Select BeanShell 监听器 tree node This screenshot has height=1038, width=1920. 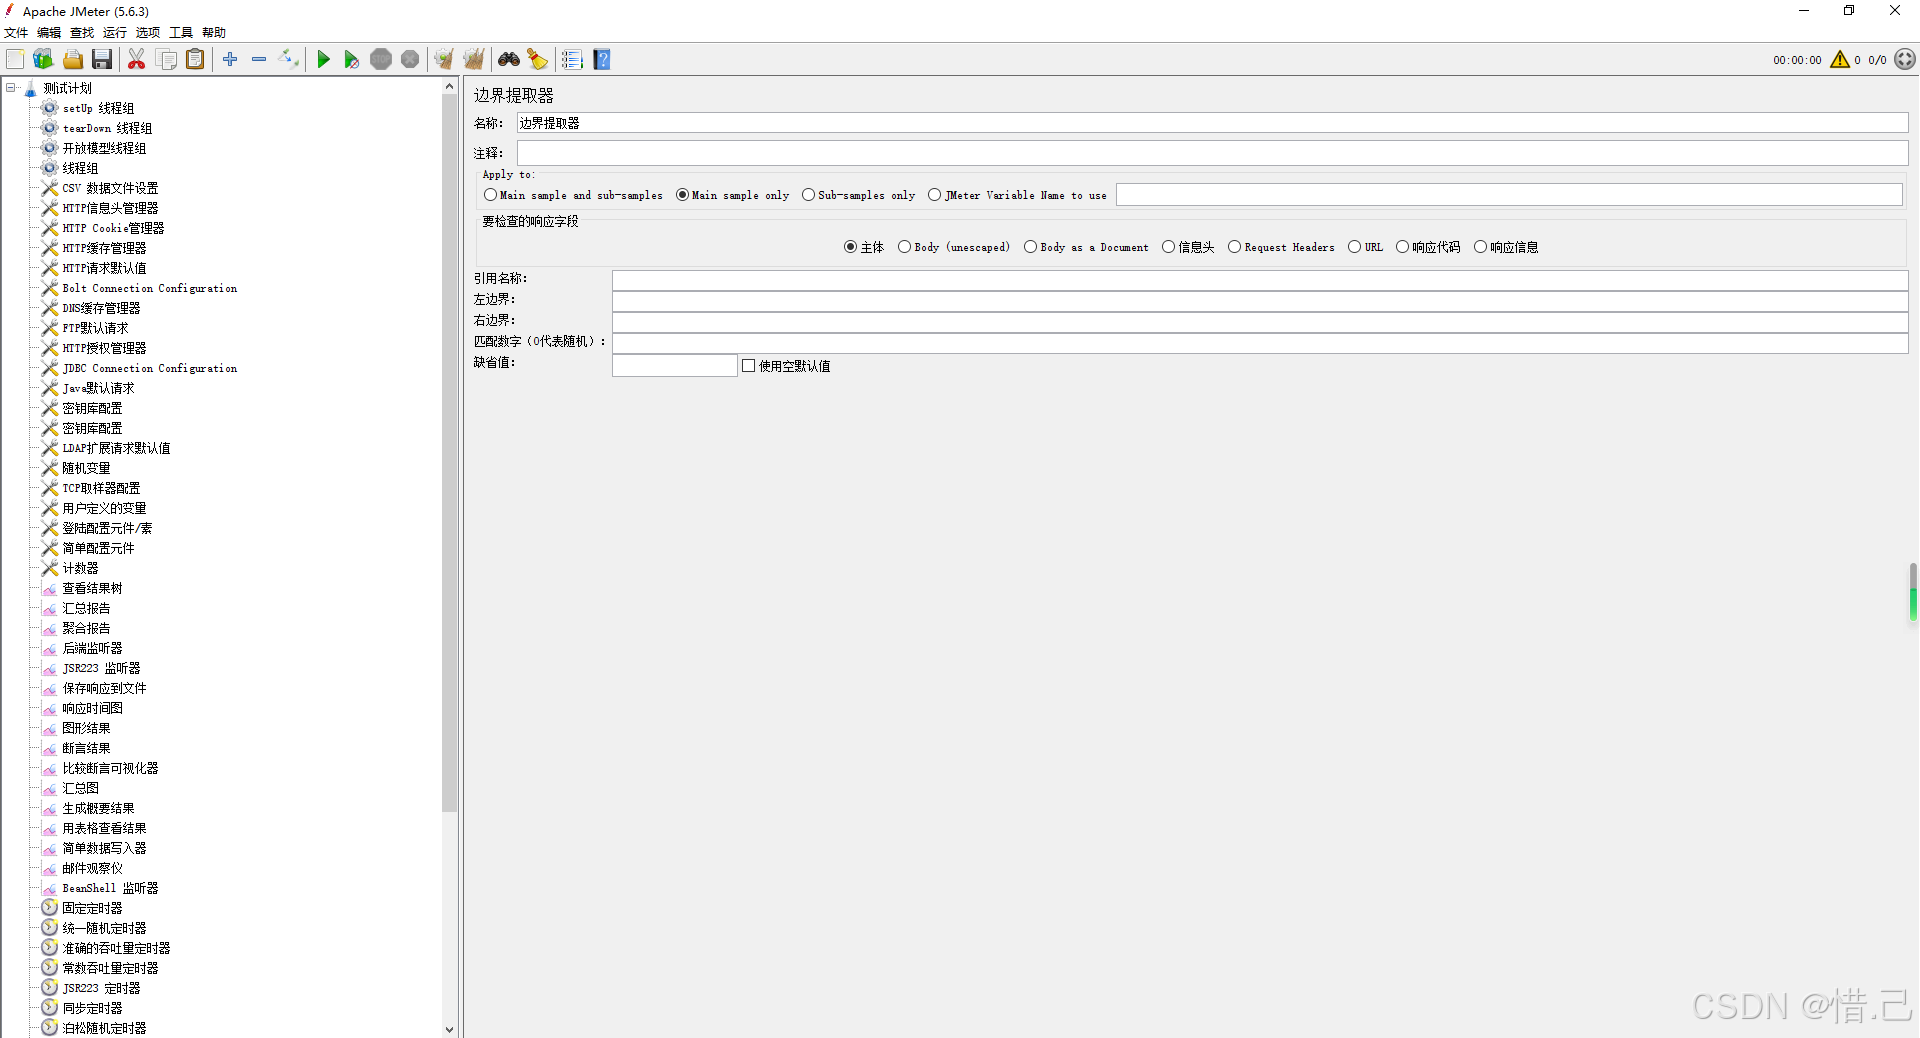pos(110,888)
